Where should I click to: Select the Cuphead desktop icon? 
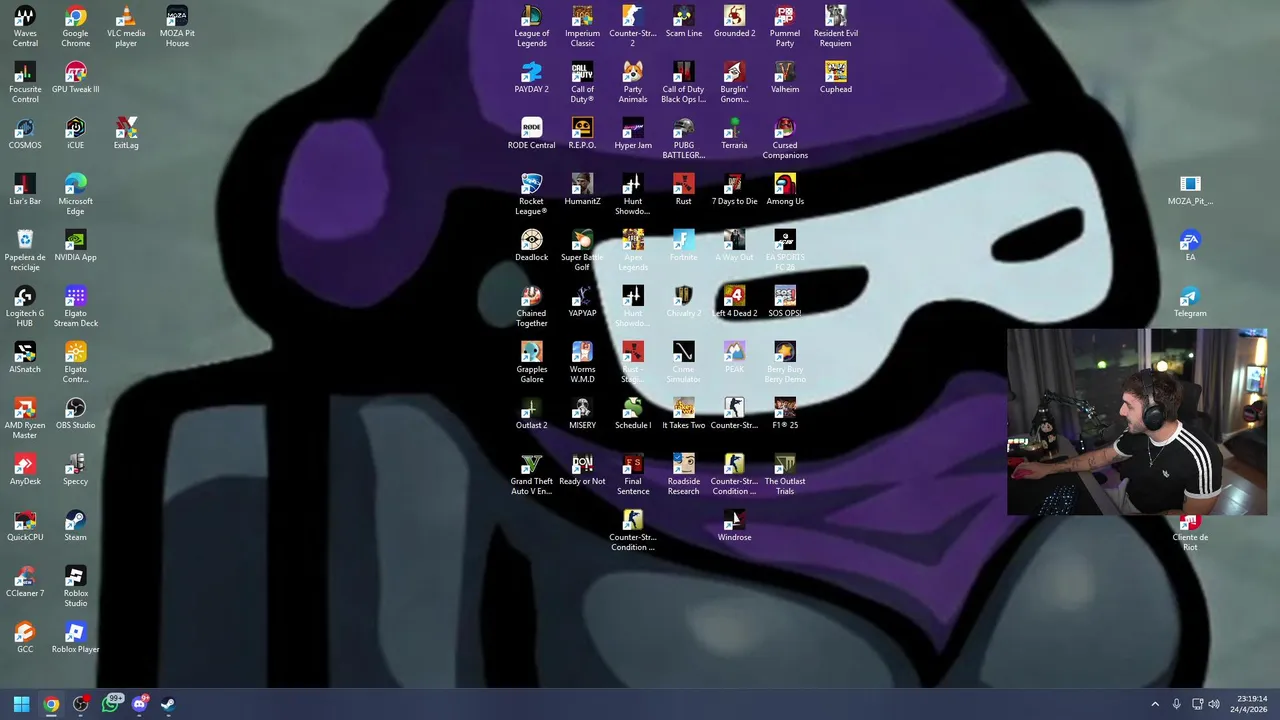click(x=836, y=78)
